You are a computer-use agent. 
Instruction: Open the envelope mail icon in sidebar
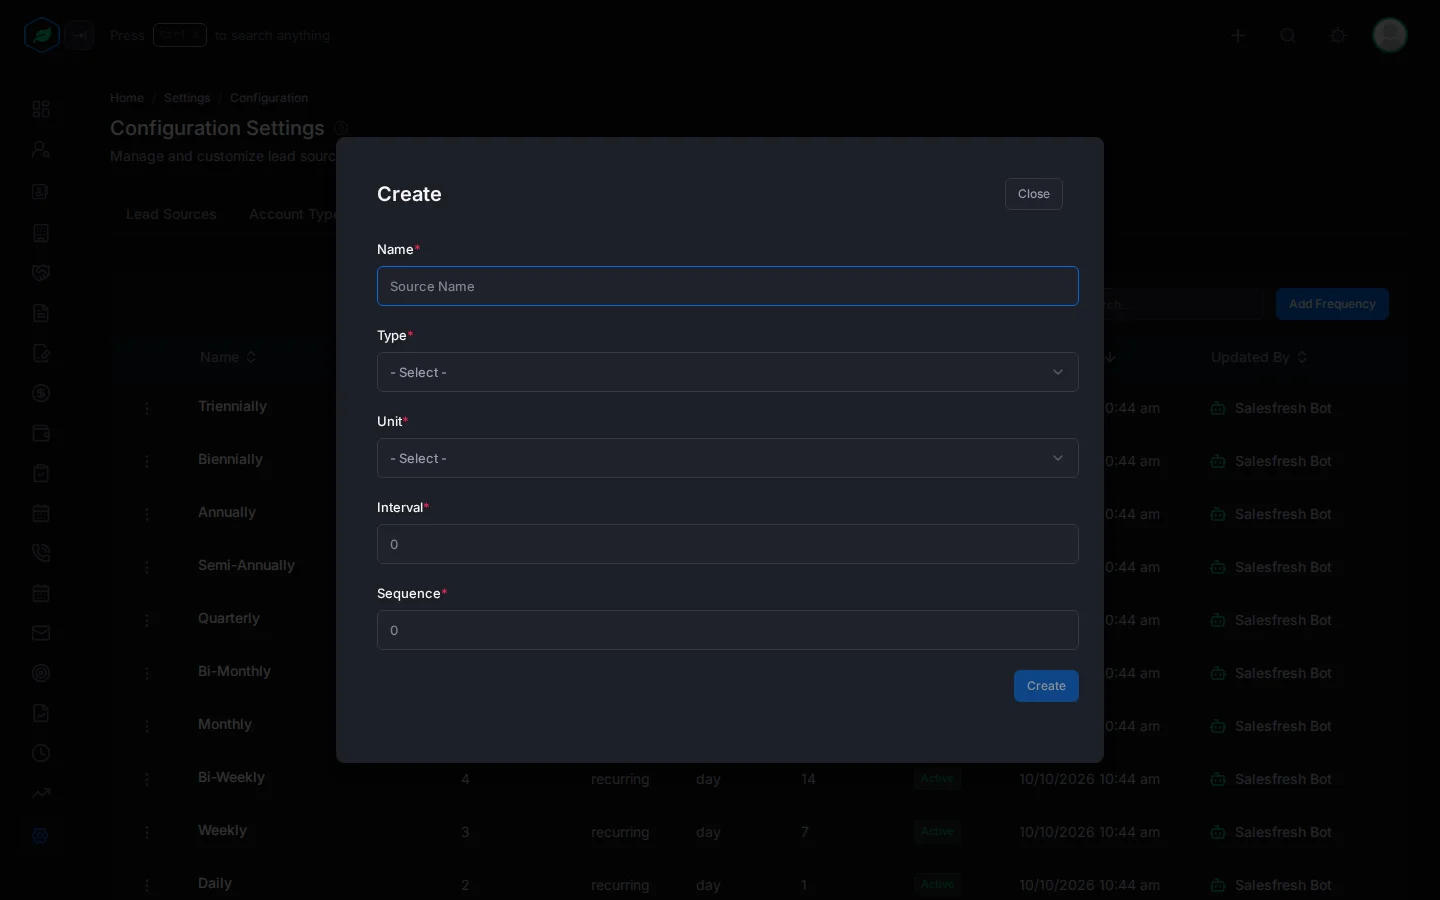tap(41, 633)
